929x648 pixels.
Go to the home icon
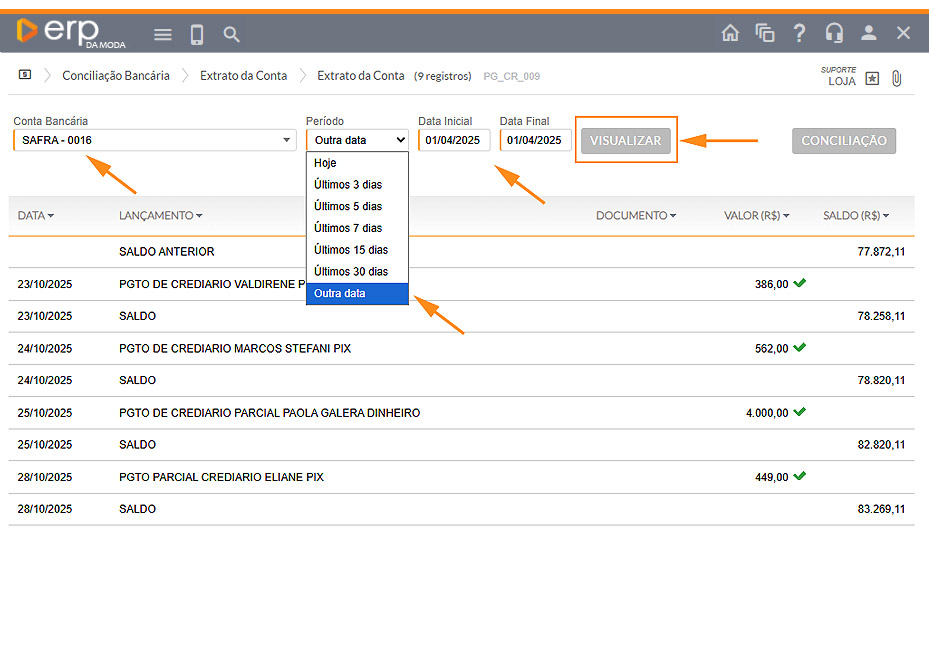pyautogui.click(x=731, y=33)
